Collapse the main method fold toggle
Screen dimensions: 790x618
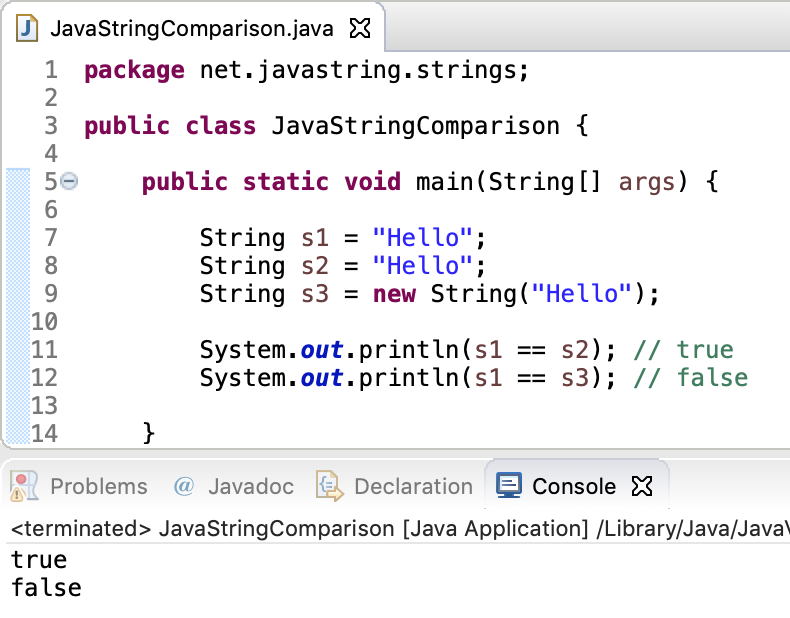(x=68, y=182)
